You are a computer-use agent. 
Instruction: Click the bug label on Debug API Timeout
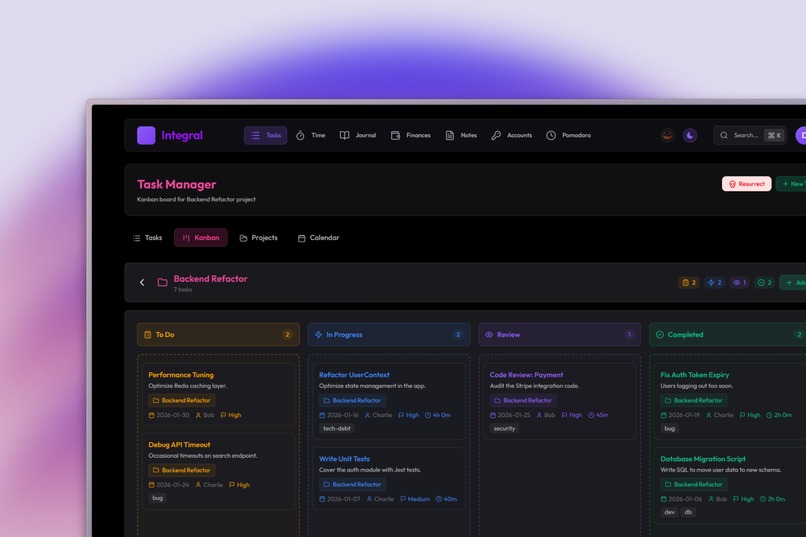157,498
